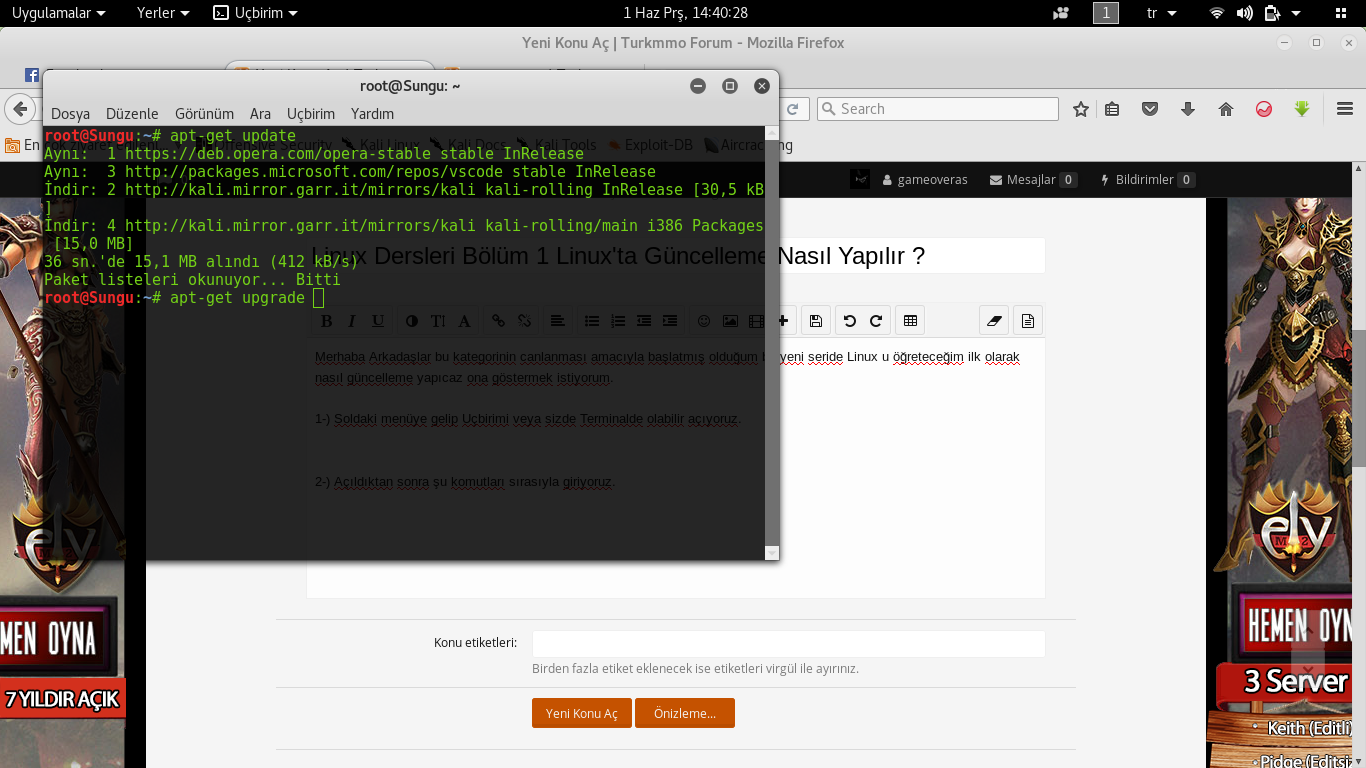Viewport: 1366px width, 768px height.
Task: Show bookmarks list icon in Firefox toolbar
Action: pos(1112,109)
